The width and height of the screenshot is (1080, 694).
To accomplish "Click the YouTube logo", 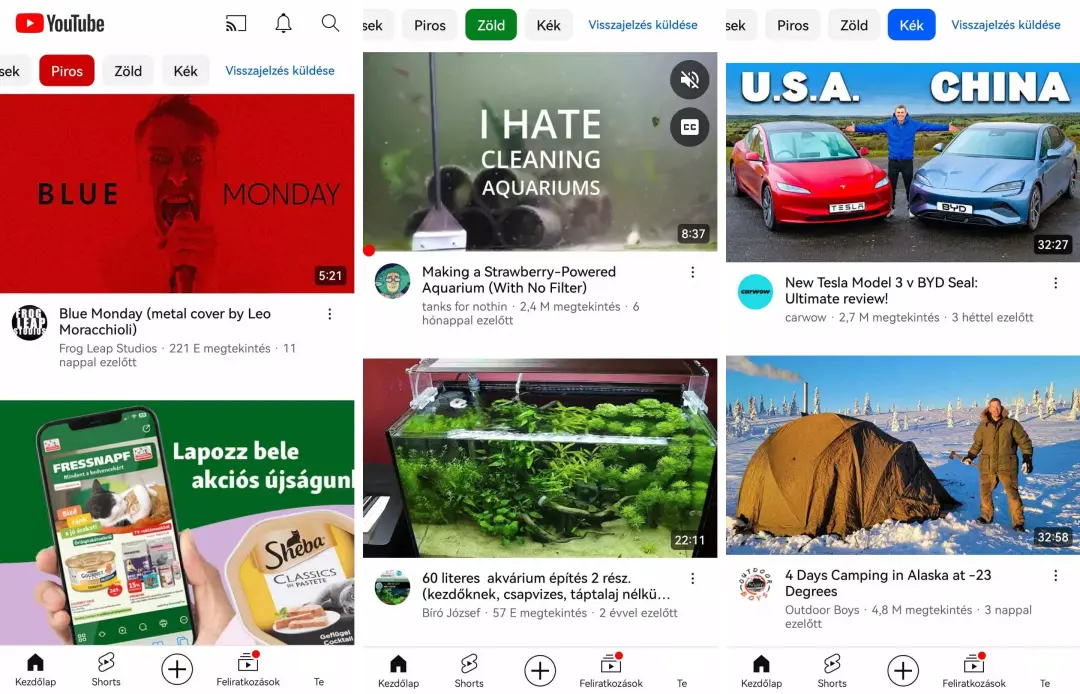I will coord(60,23).
